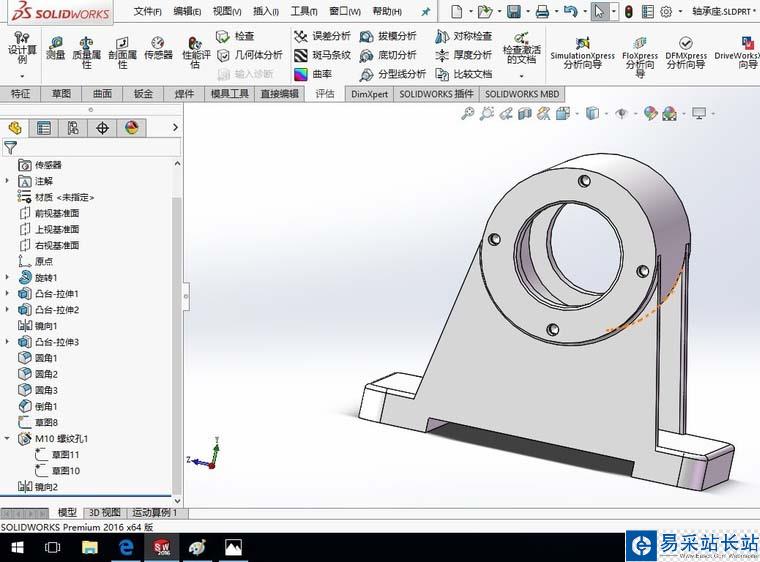
Task: Switch to the 运动算例 1 tab
Action: 154,513
